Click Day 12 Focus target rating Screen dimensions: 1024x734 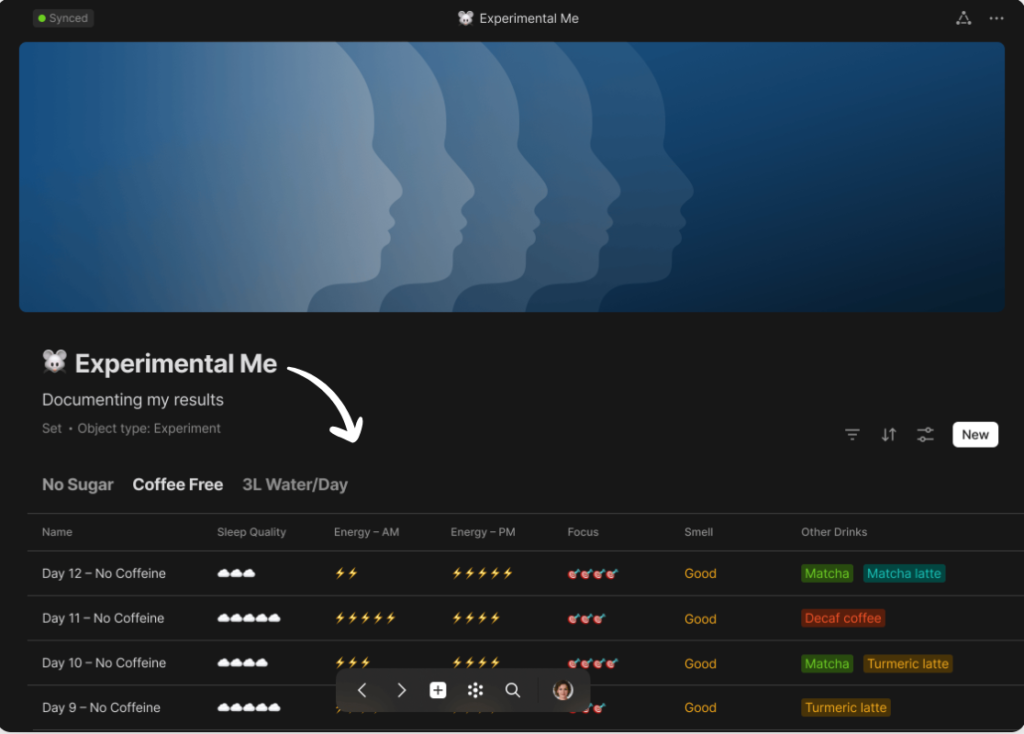tap(592, 574)
